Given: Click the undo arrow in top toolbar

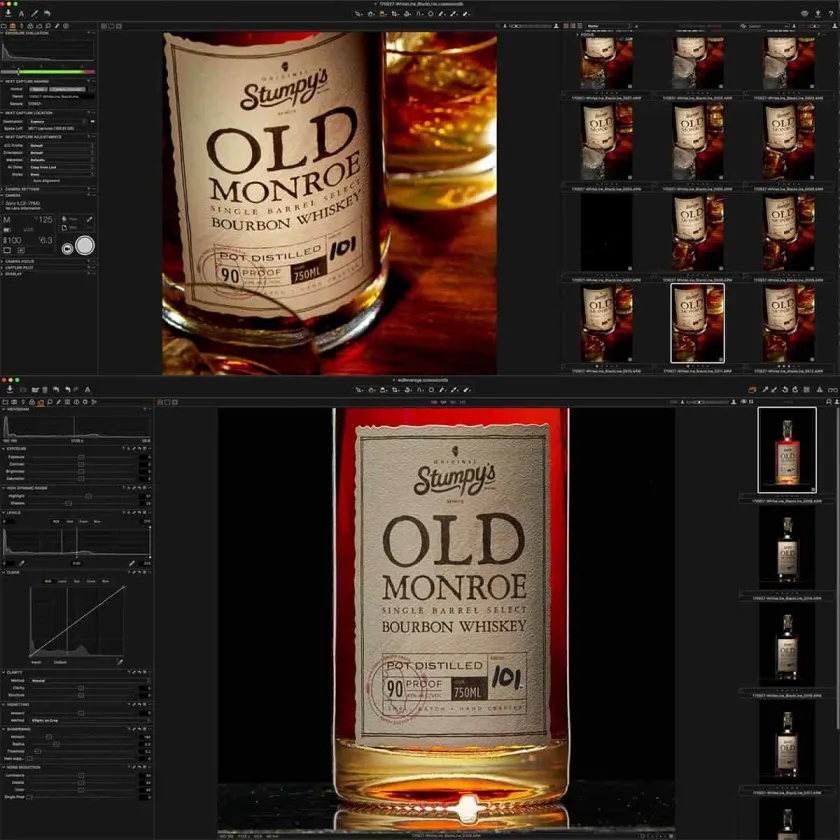Looking at the screenshot, I should click(46, 13).
